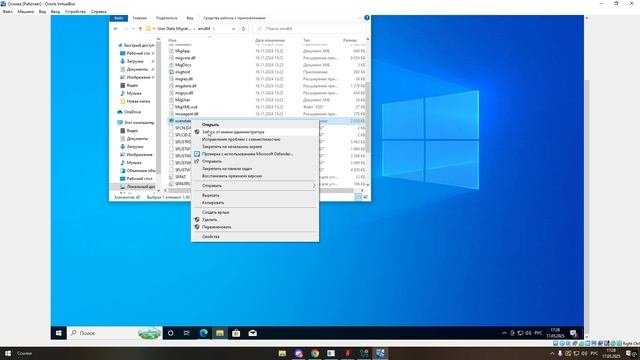Select the MigUser file

pos(182,100)
